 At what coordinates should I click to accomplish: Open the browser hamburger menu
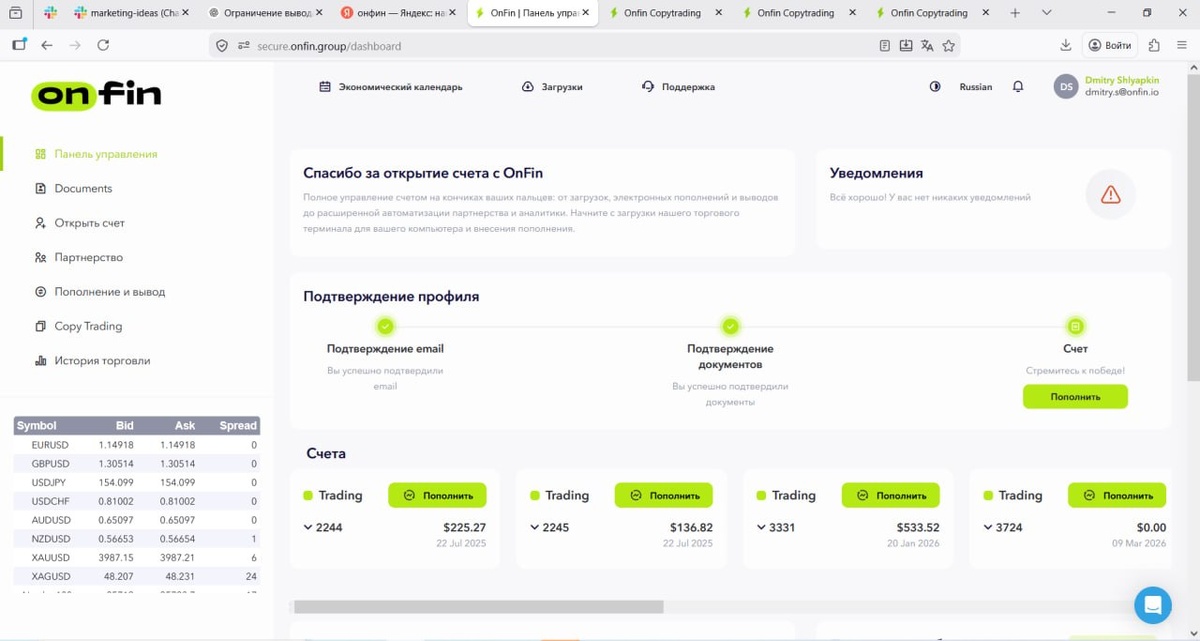click(1182, 45)
